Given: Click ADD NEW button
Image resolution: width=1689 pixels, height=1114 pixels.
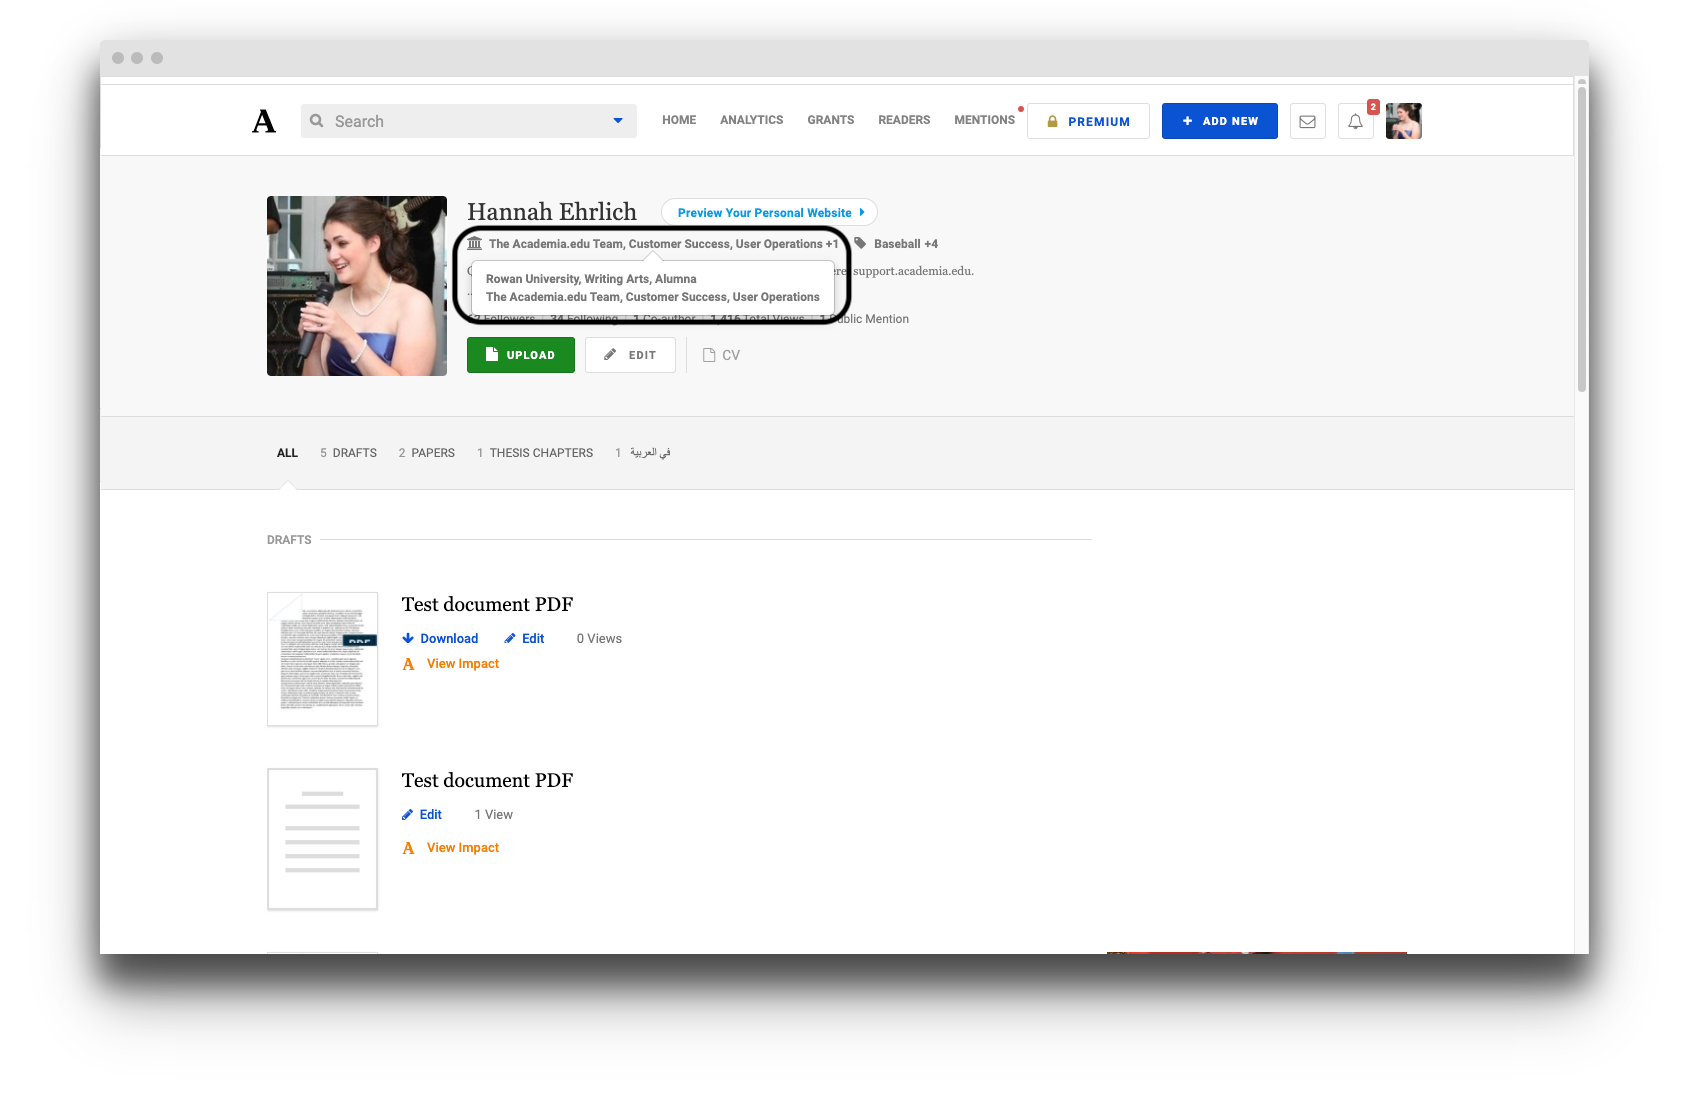Looking at the screenshot, I should point(1219,121).
